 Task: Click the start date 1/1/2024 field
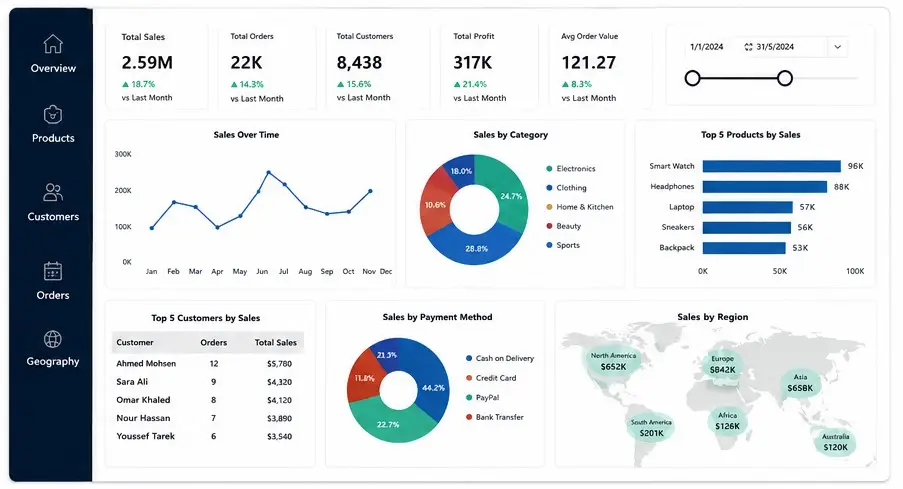707,47
